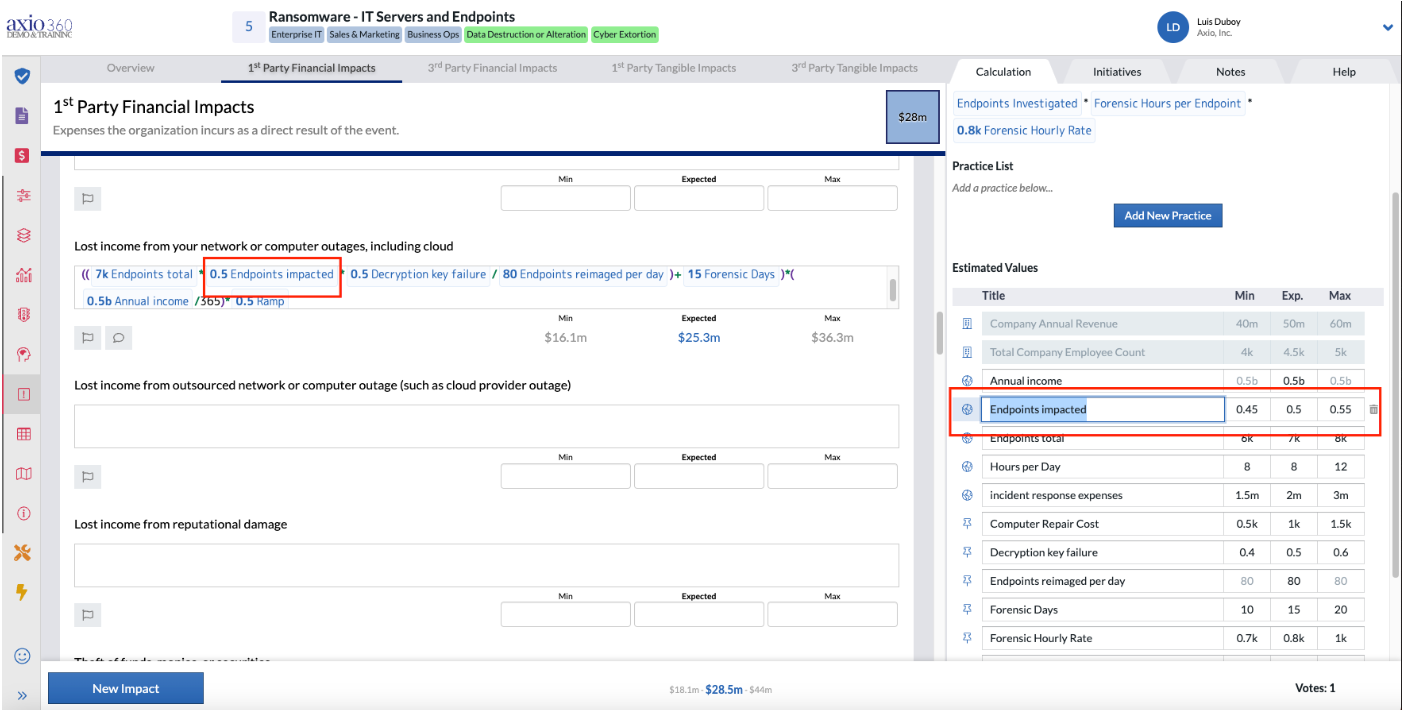This screenshot has width=1402, height=710.
Task: Click the dollar sign sidebar icon
Action: pos(22,156)
